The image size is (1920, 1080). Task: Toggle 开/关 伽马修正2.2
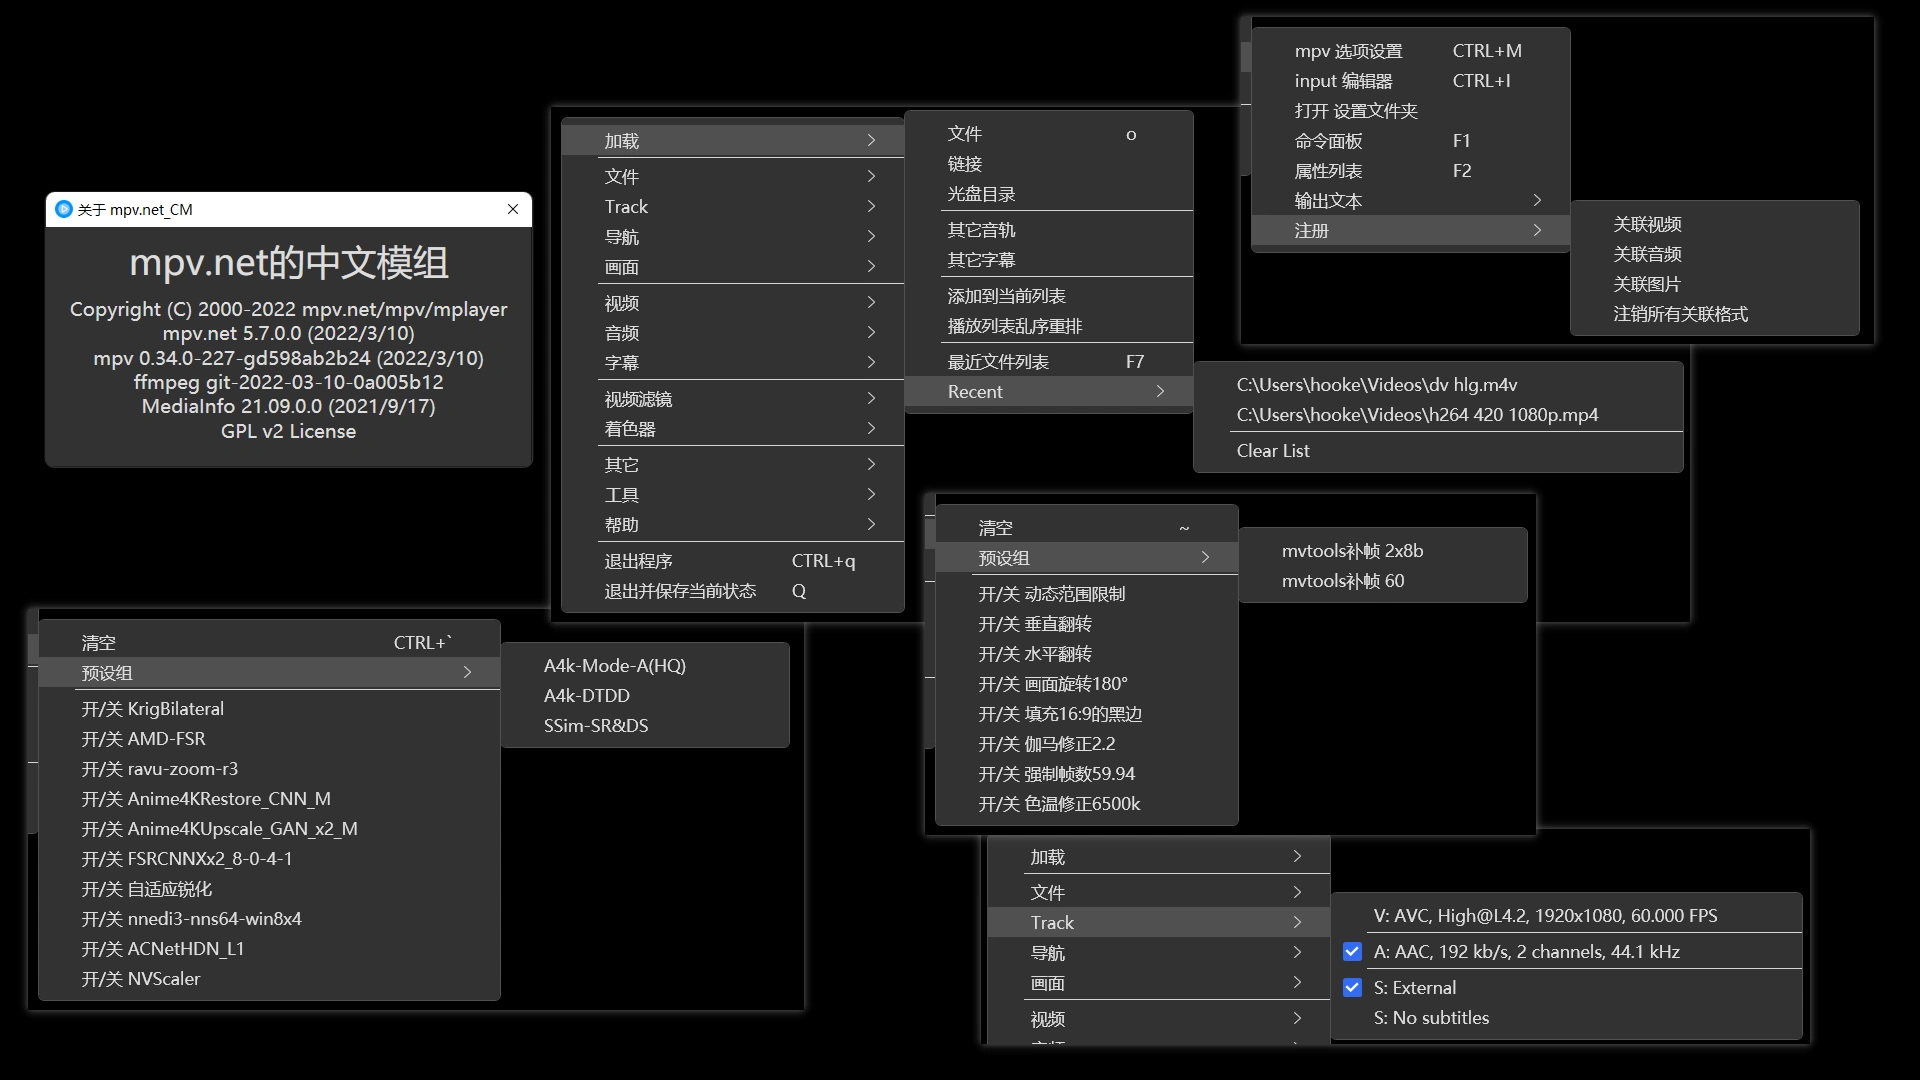(x=1087, y=744)
